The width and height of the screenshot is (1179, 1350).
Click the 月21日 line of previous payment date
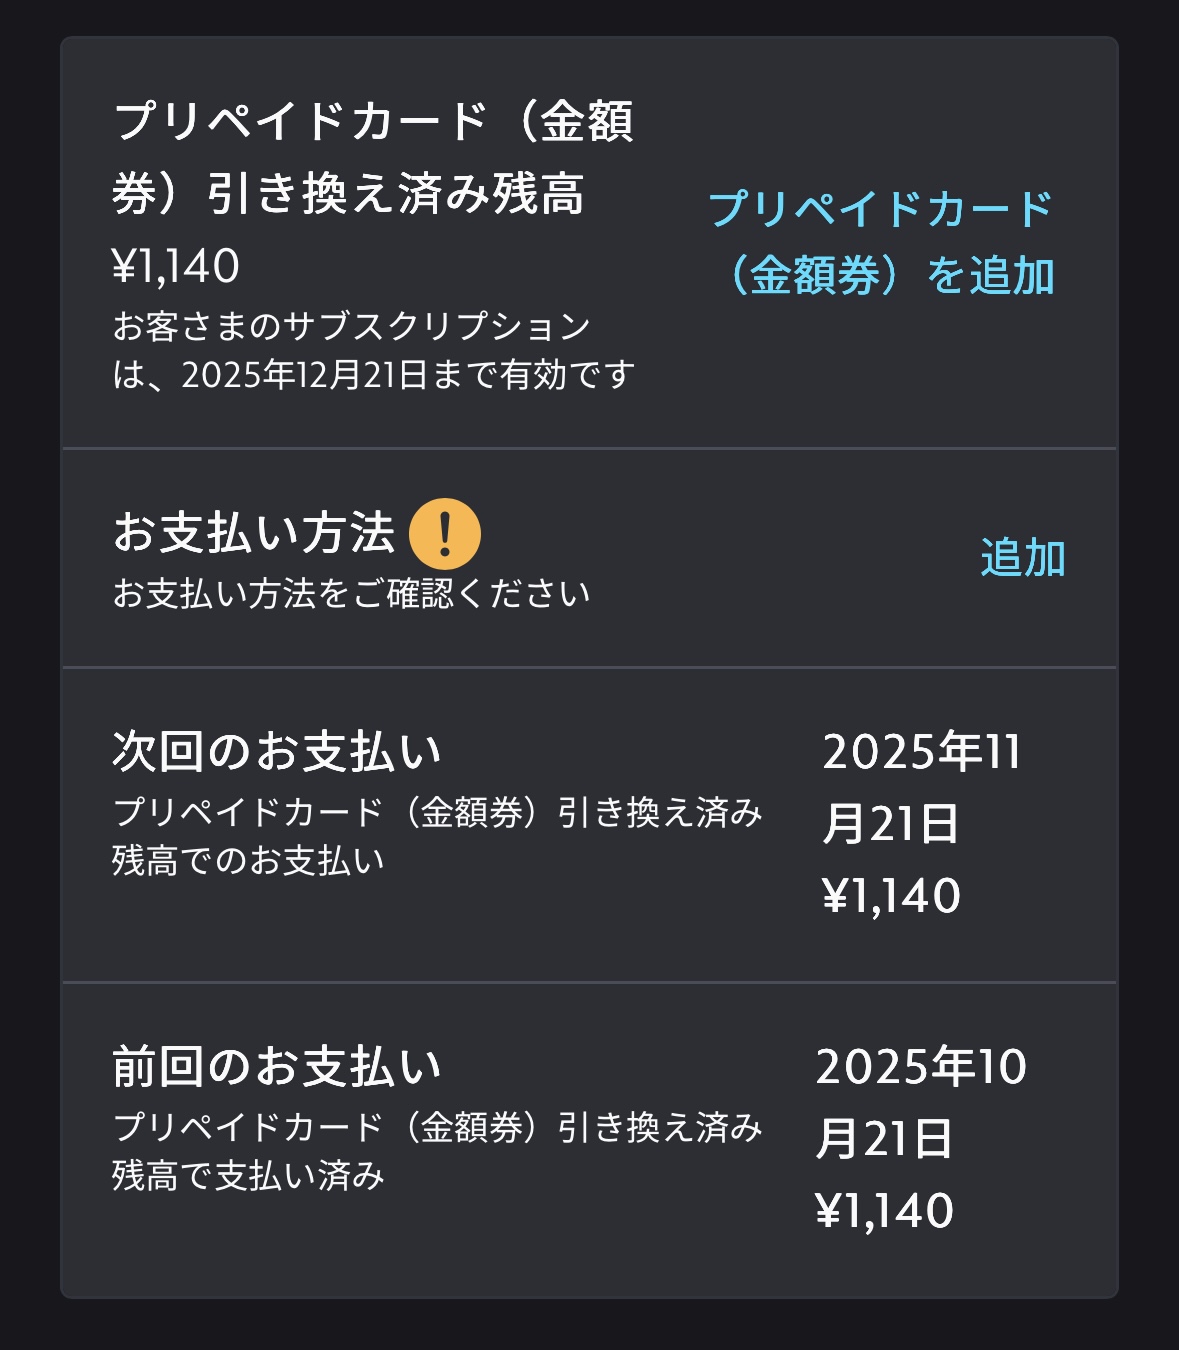click(885, 1139)
